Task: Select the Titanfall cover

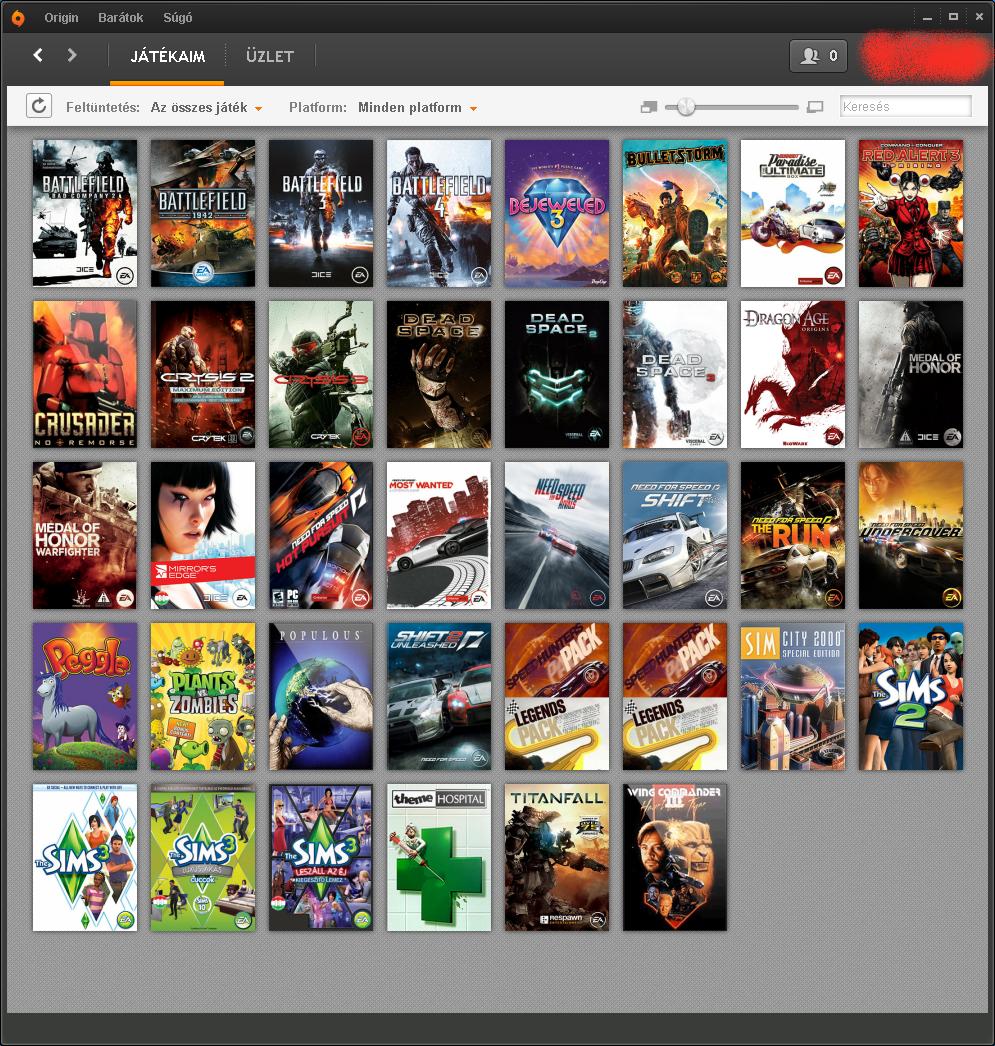Action: (557, 857)
